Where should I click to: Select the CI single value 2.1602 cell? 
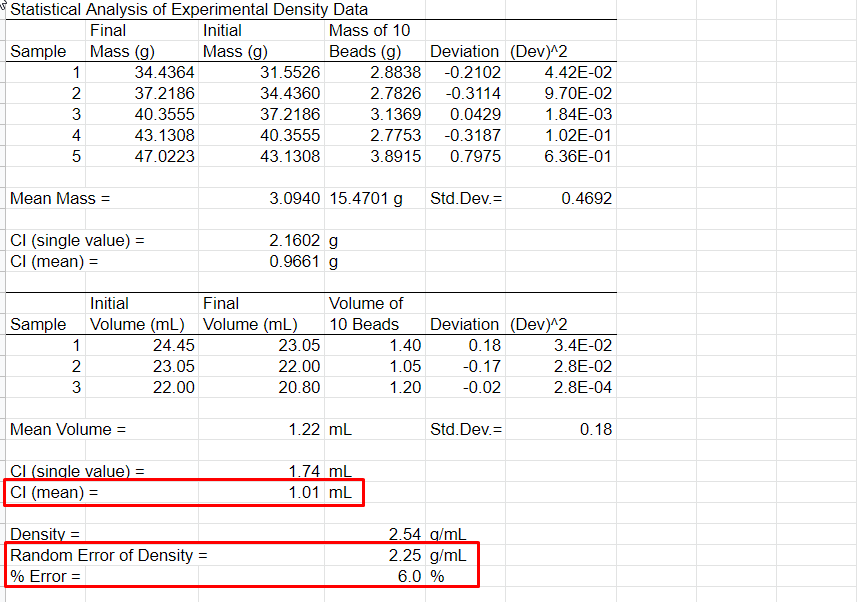(295, 240)
